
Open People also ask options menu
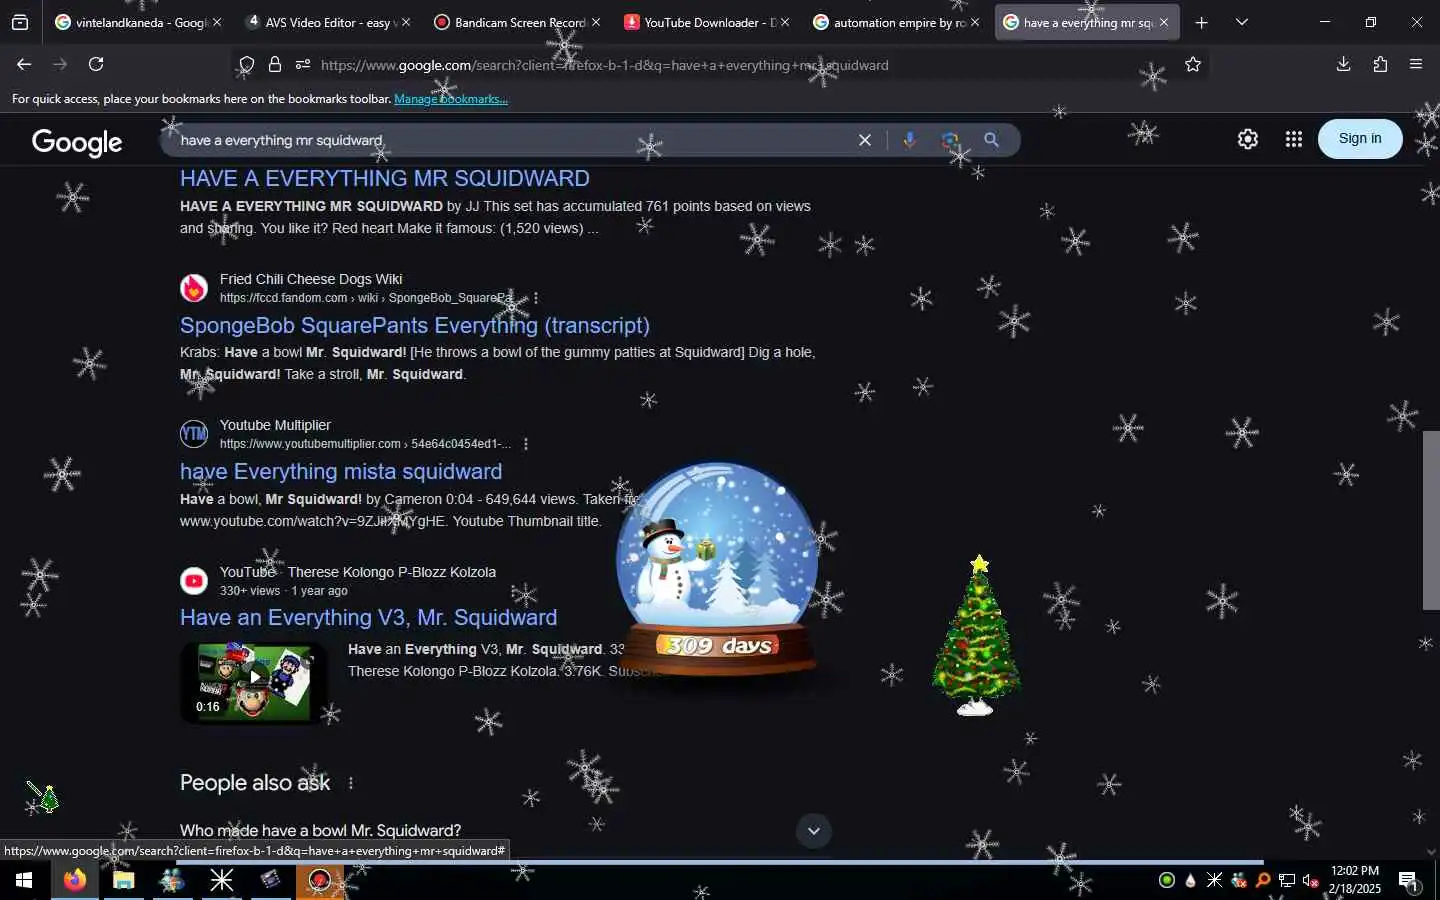(x=350, y=783)
